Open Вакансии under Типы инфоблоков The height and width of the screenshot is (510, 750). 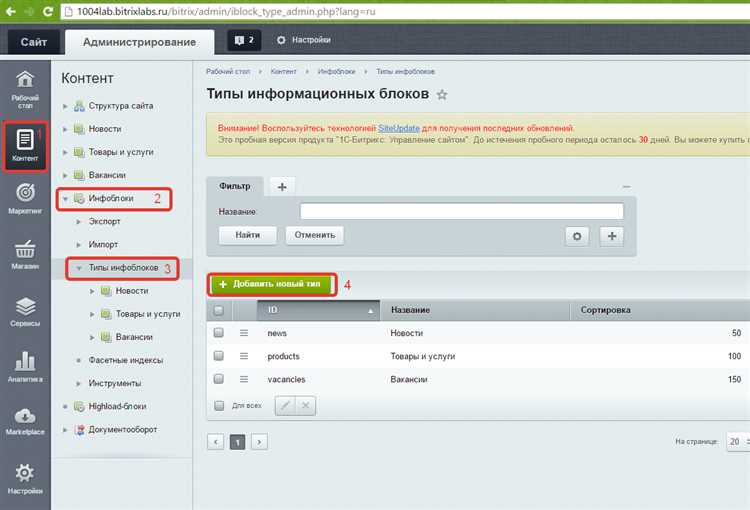(134, 337)
